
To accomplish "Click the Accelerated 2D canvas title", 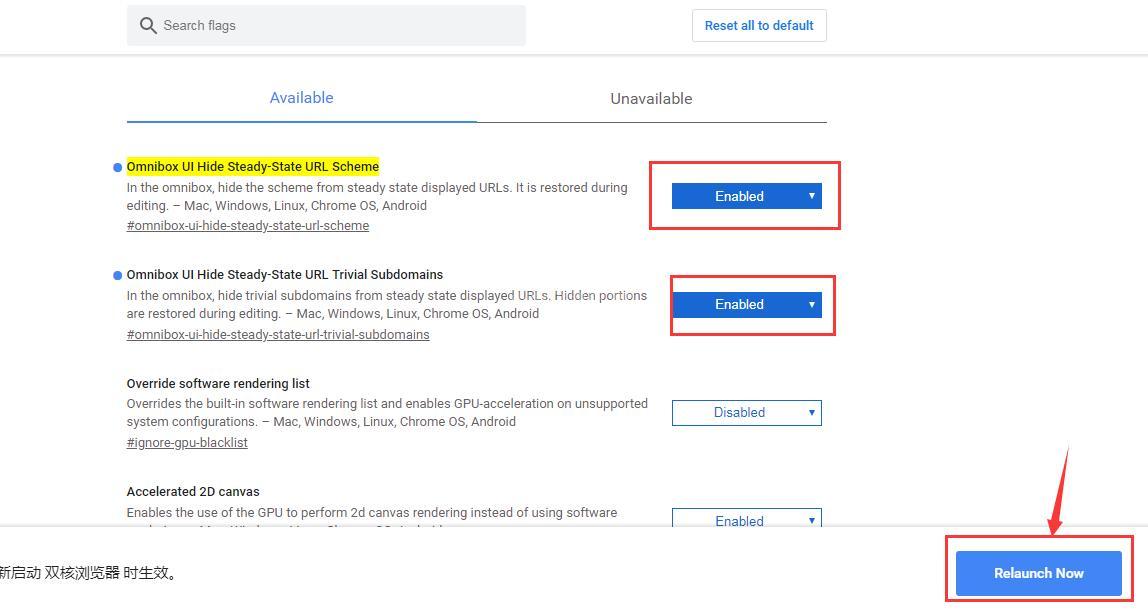I will [193, 491].
